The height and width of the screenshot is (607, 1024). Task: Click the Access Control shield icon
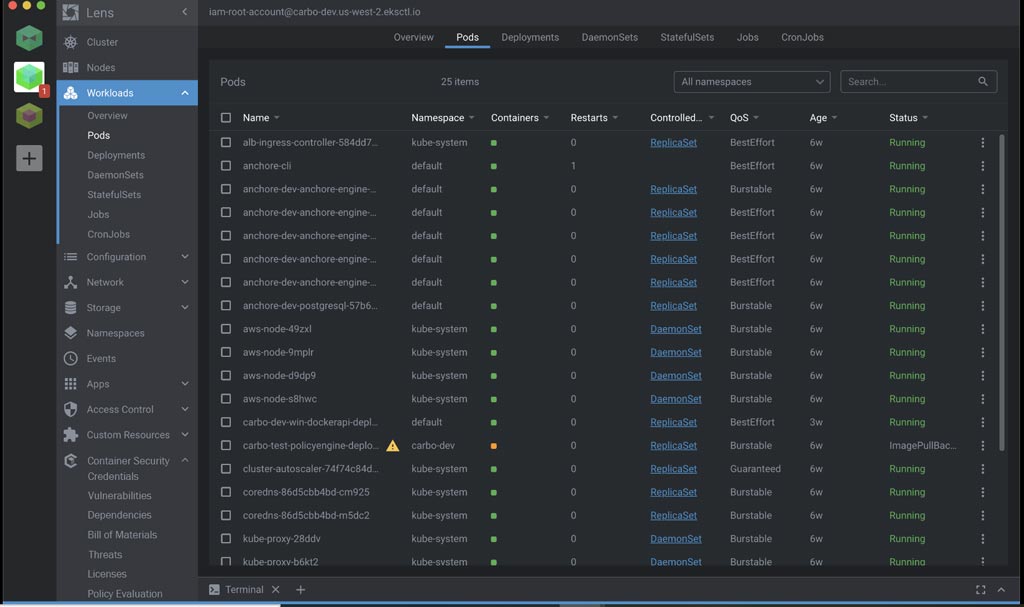71,410
